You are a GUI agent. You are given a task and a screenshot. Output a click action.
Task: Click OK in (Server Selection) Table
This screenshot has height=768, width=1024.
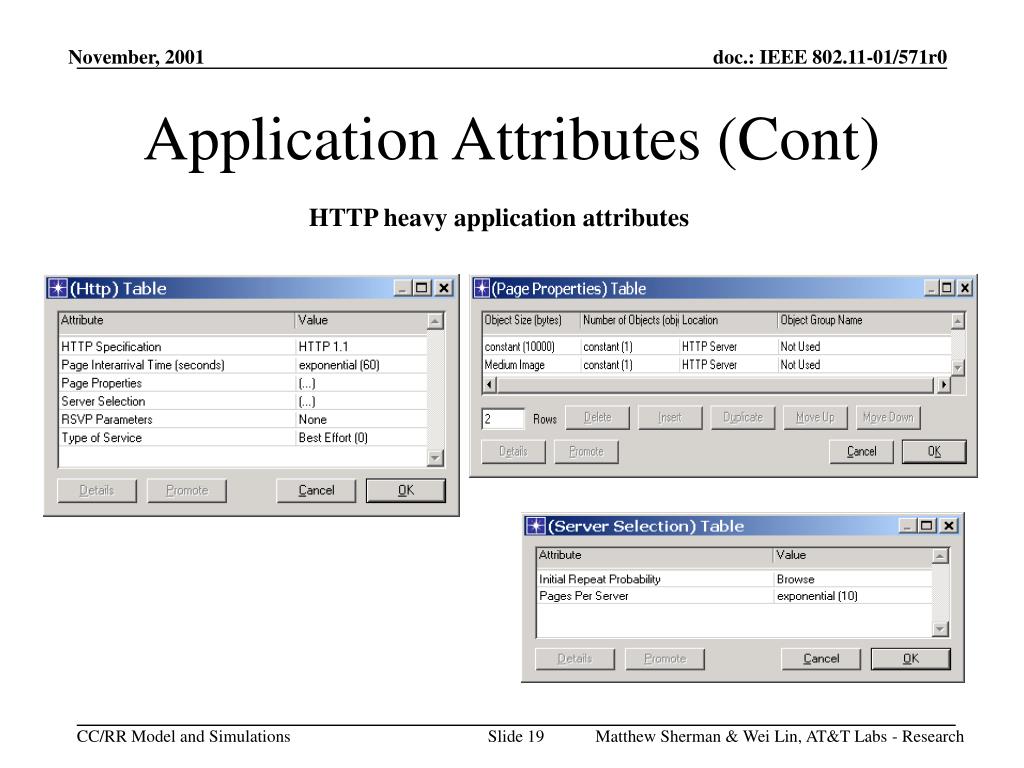[910, 659]
